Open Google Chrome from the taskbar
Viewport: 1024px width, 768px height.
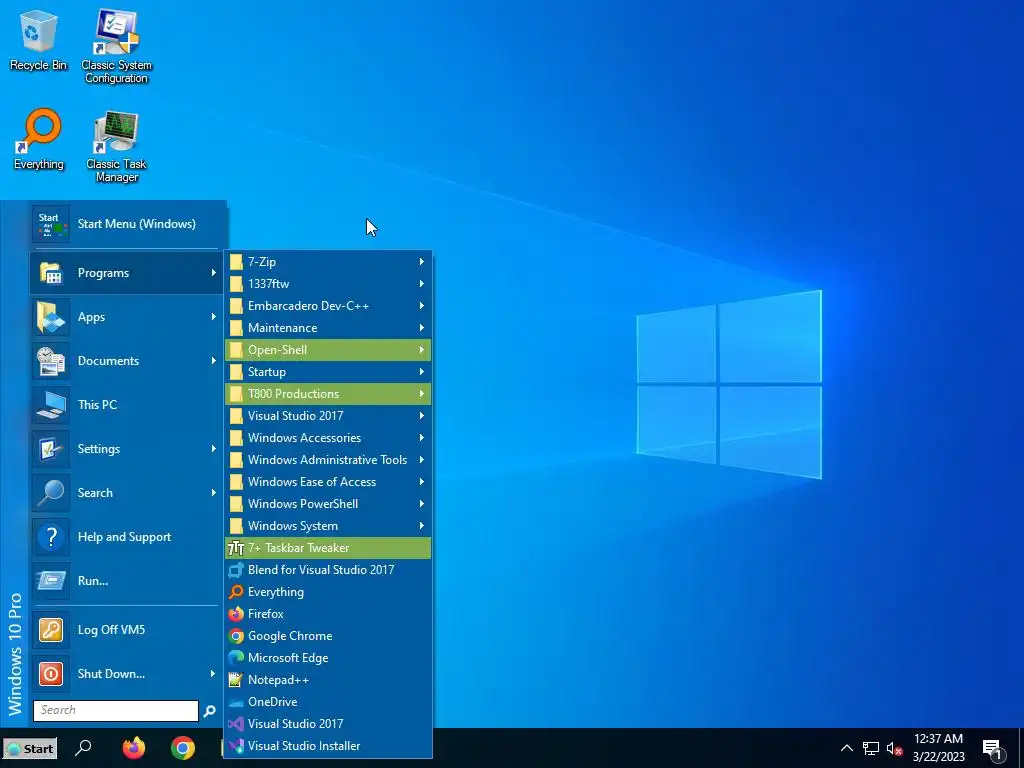pos(183,748)
